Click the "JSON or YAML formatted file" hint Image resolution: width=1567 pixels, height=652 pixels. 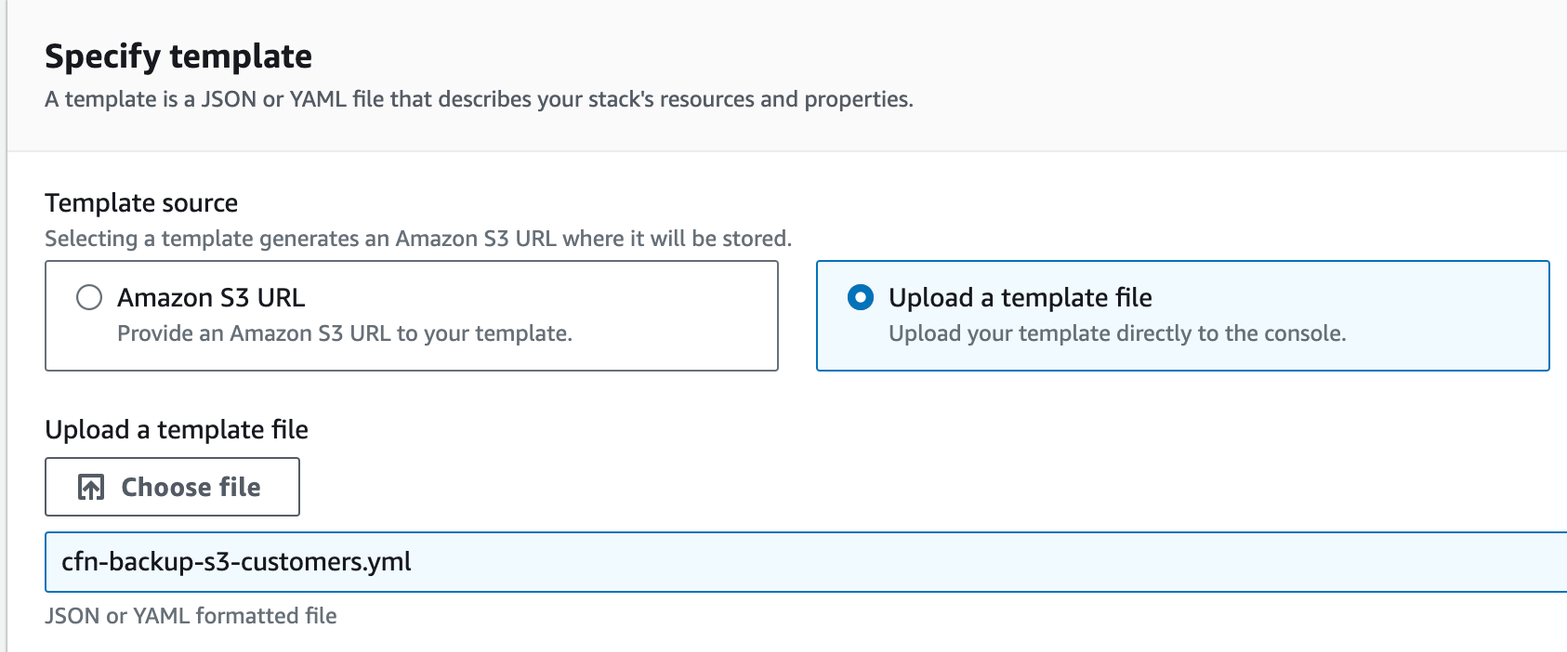[x=190, y=615]
